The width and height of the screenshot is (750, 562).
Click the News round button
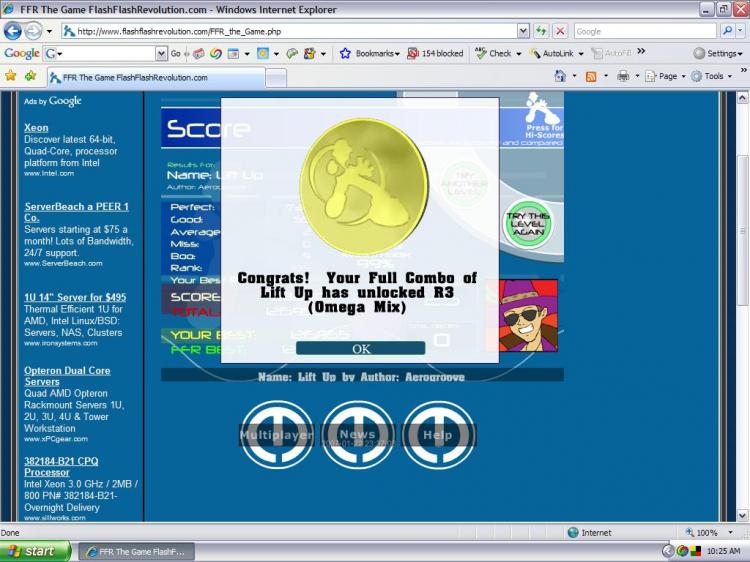pyautogui.click(x=358, y=434)
